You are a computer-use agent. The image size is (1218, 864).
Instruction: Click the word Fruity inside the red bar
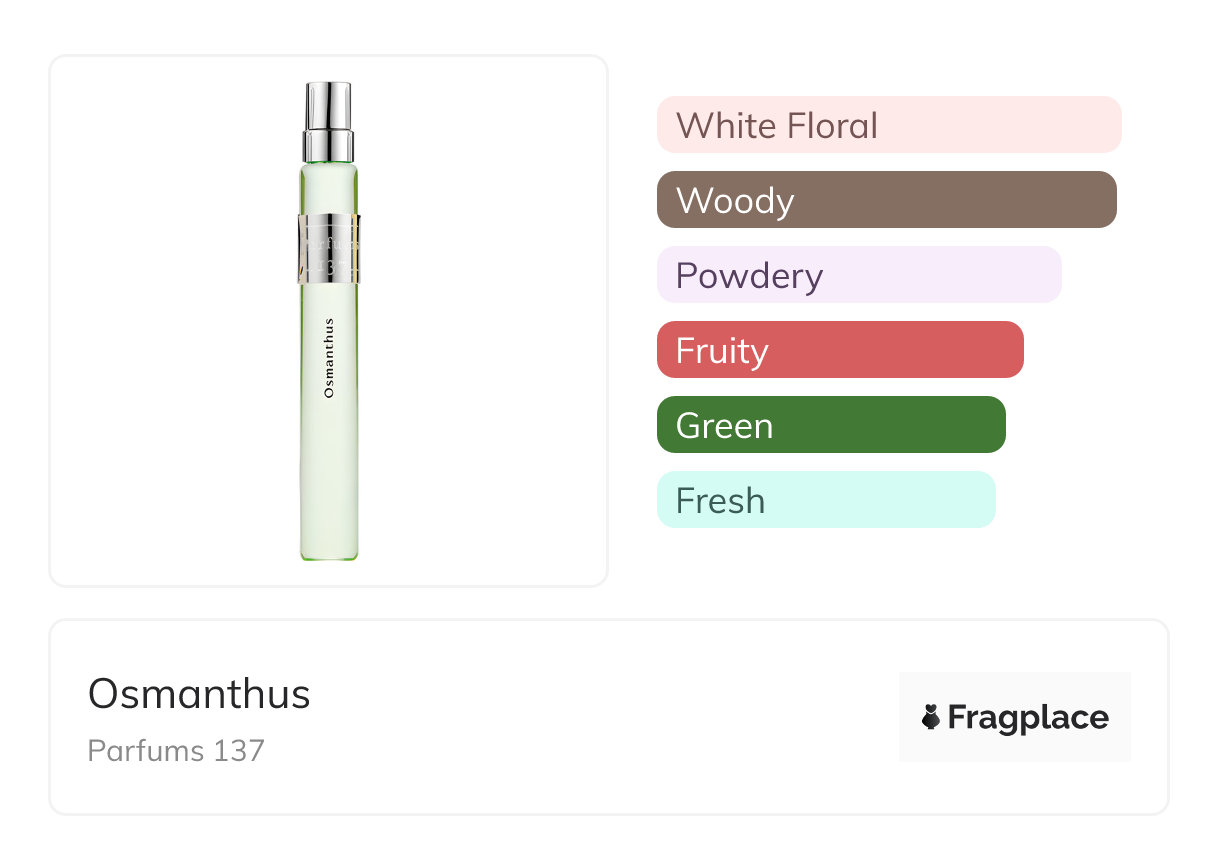(722, 351)
